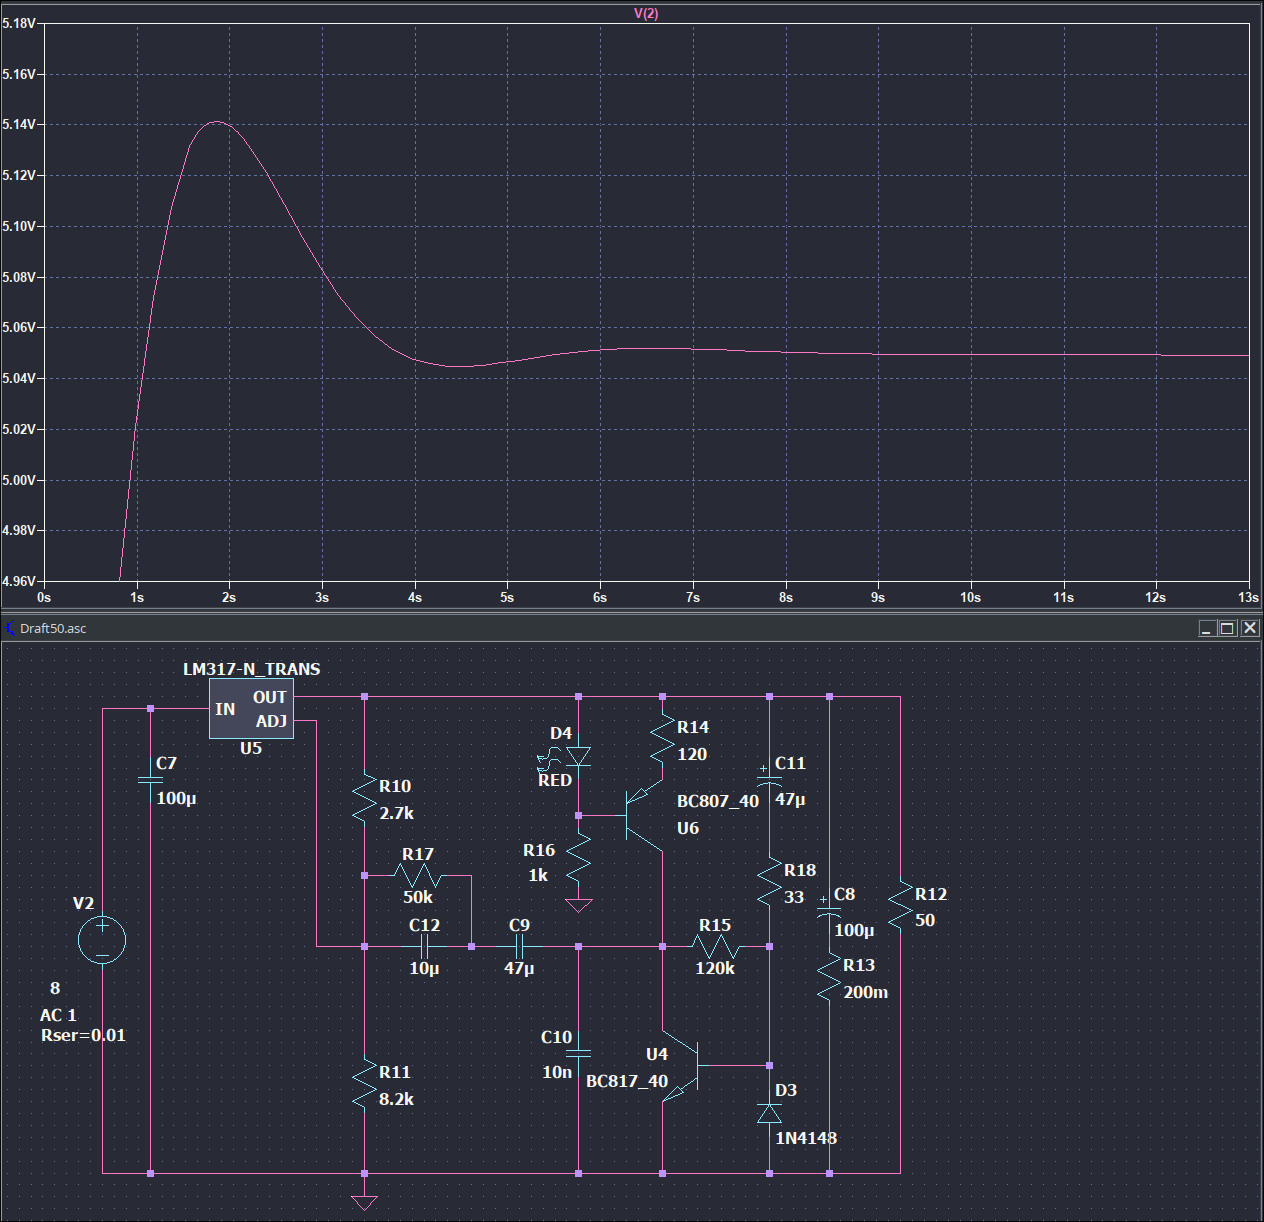Click the 50k value of R17
Viewport: 1264px width, 1222px height.
[418, 897]
